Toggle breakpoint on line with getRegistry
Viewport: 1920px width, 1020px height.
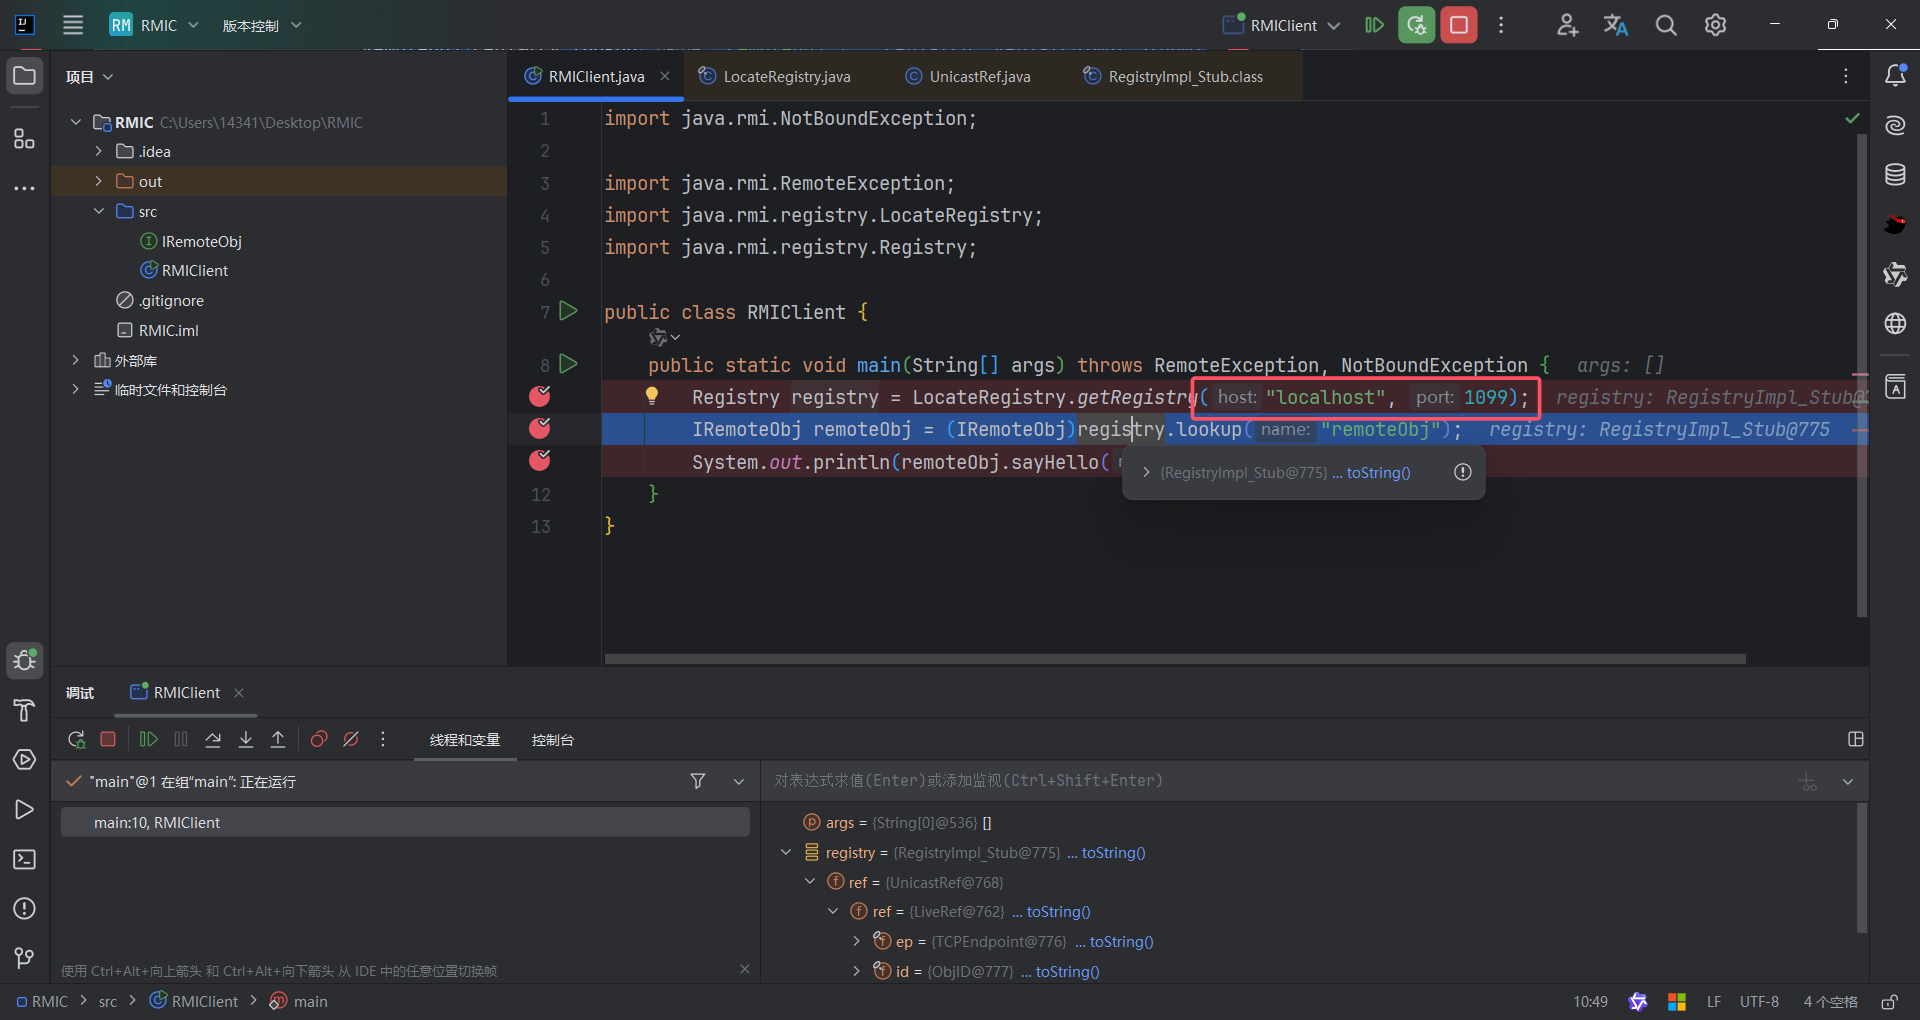point(540,396)
